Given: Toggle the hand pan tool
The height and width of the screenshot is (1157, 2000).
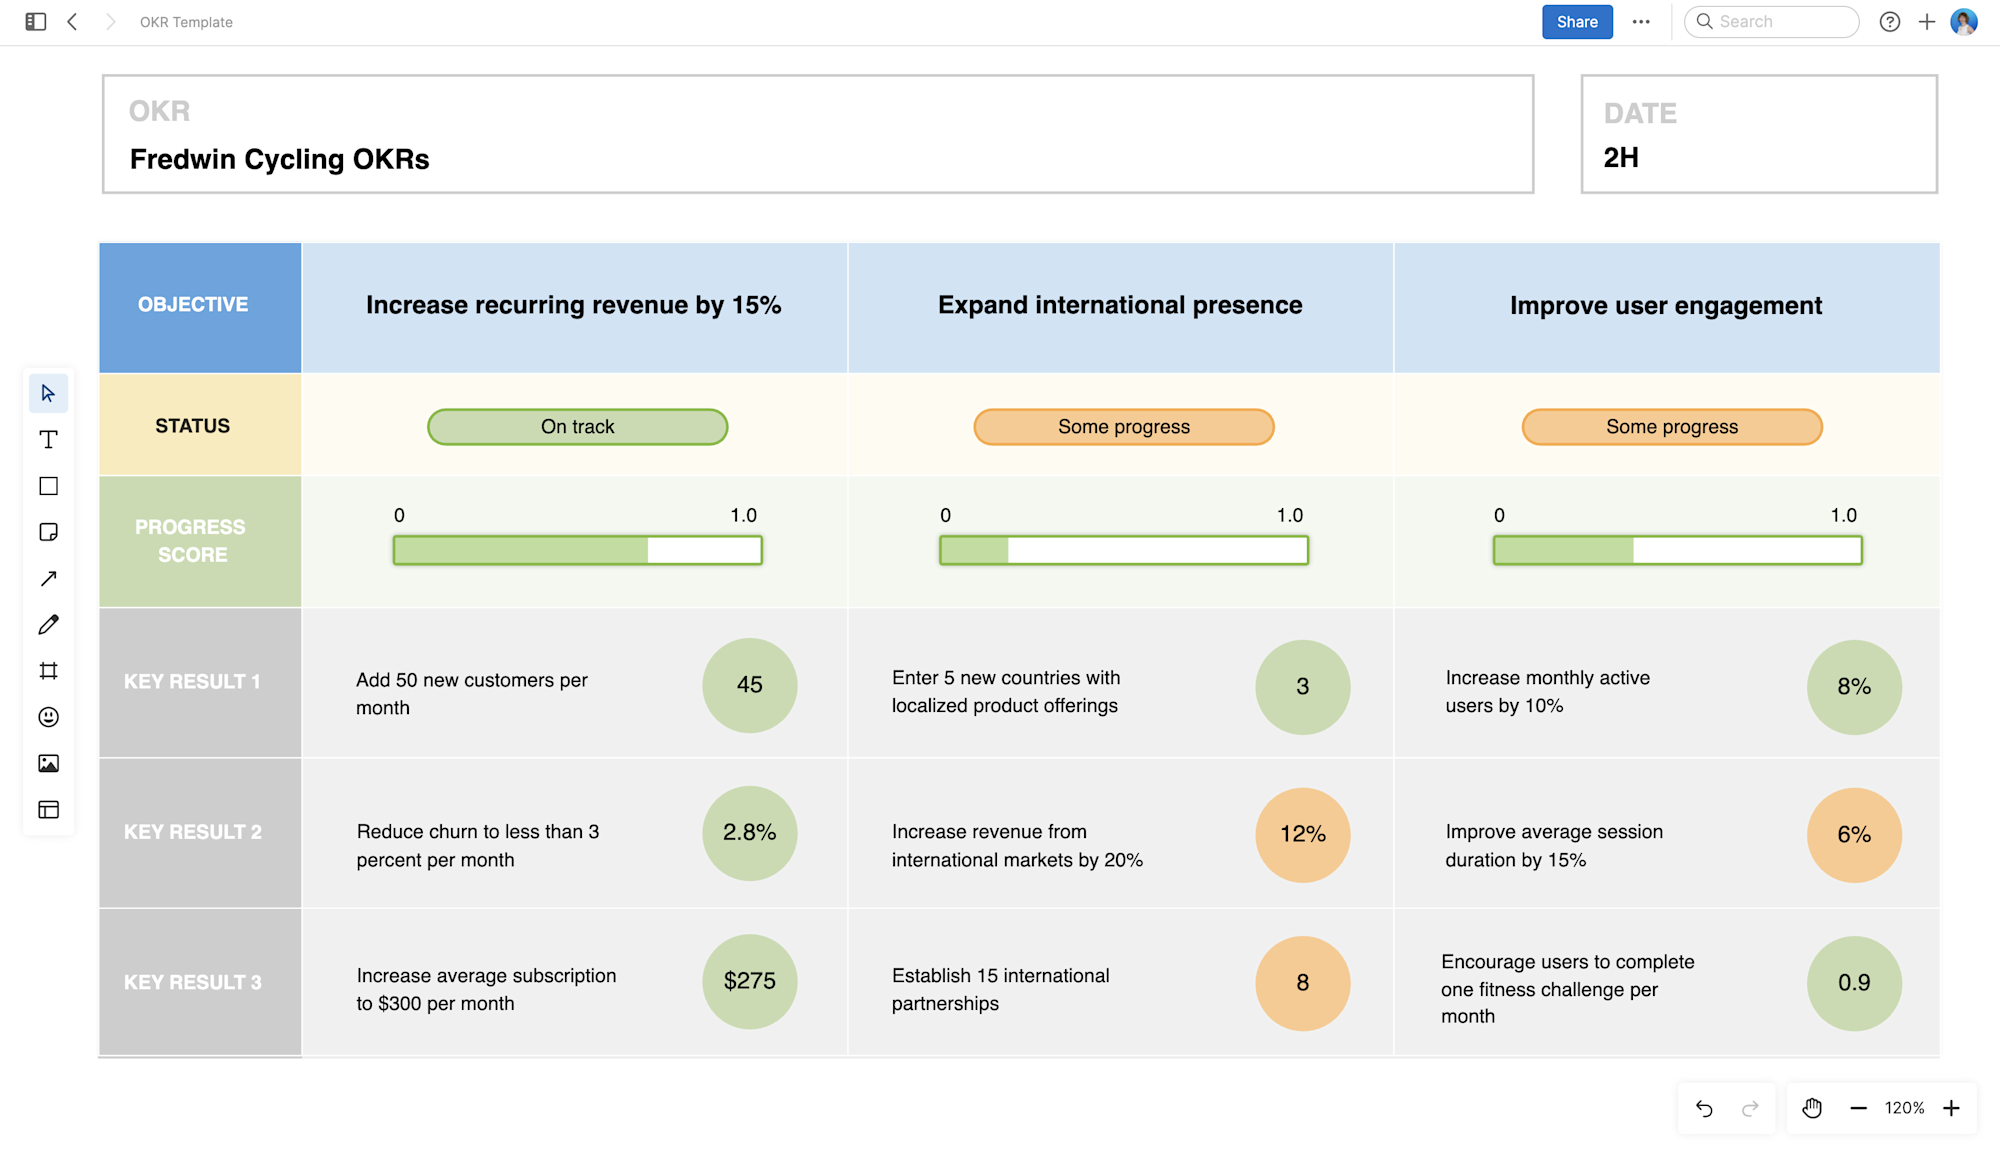Looking at the screenshot, I should coord(1812,1108).
